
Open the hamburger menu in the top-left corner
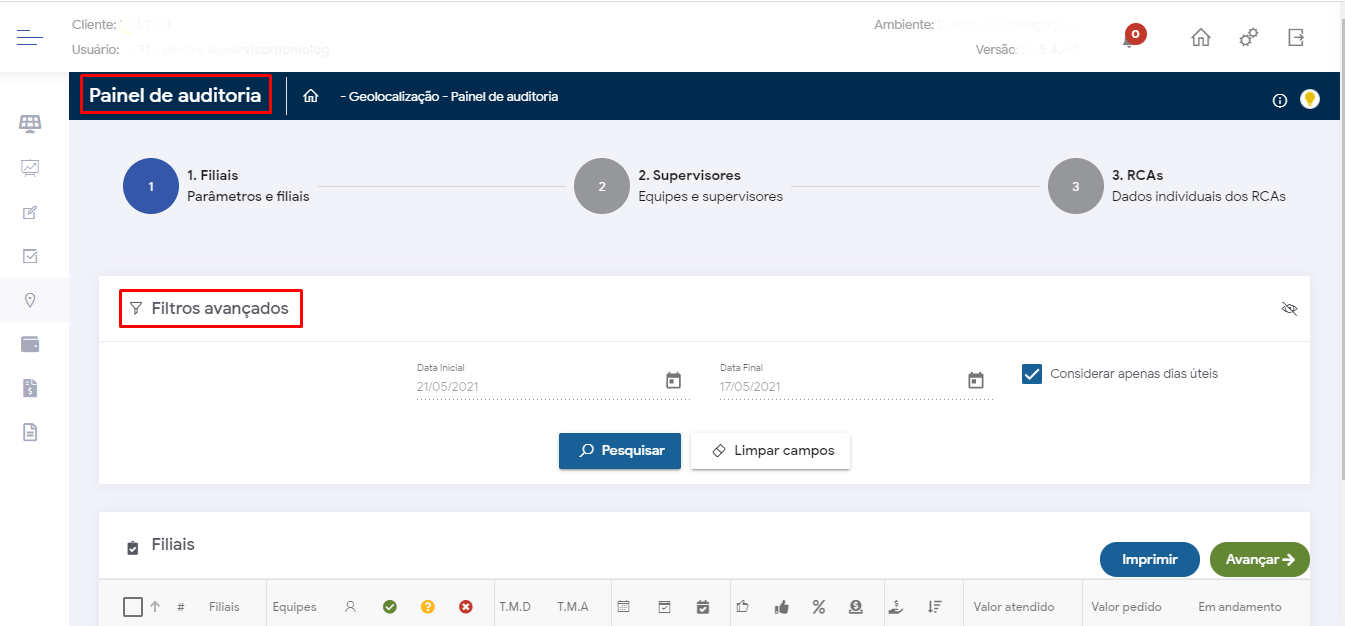click(30, 38)
